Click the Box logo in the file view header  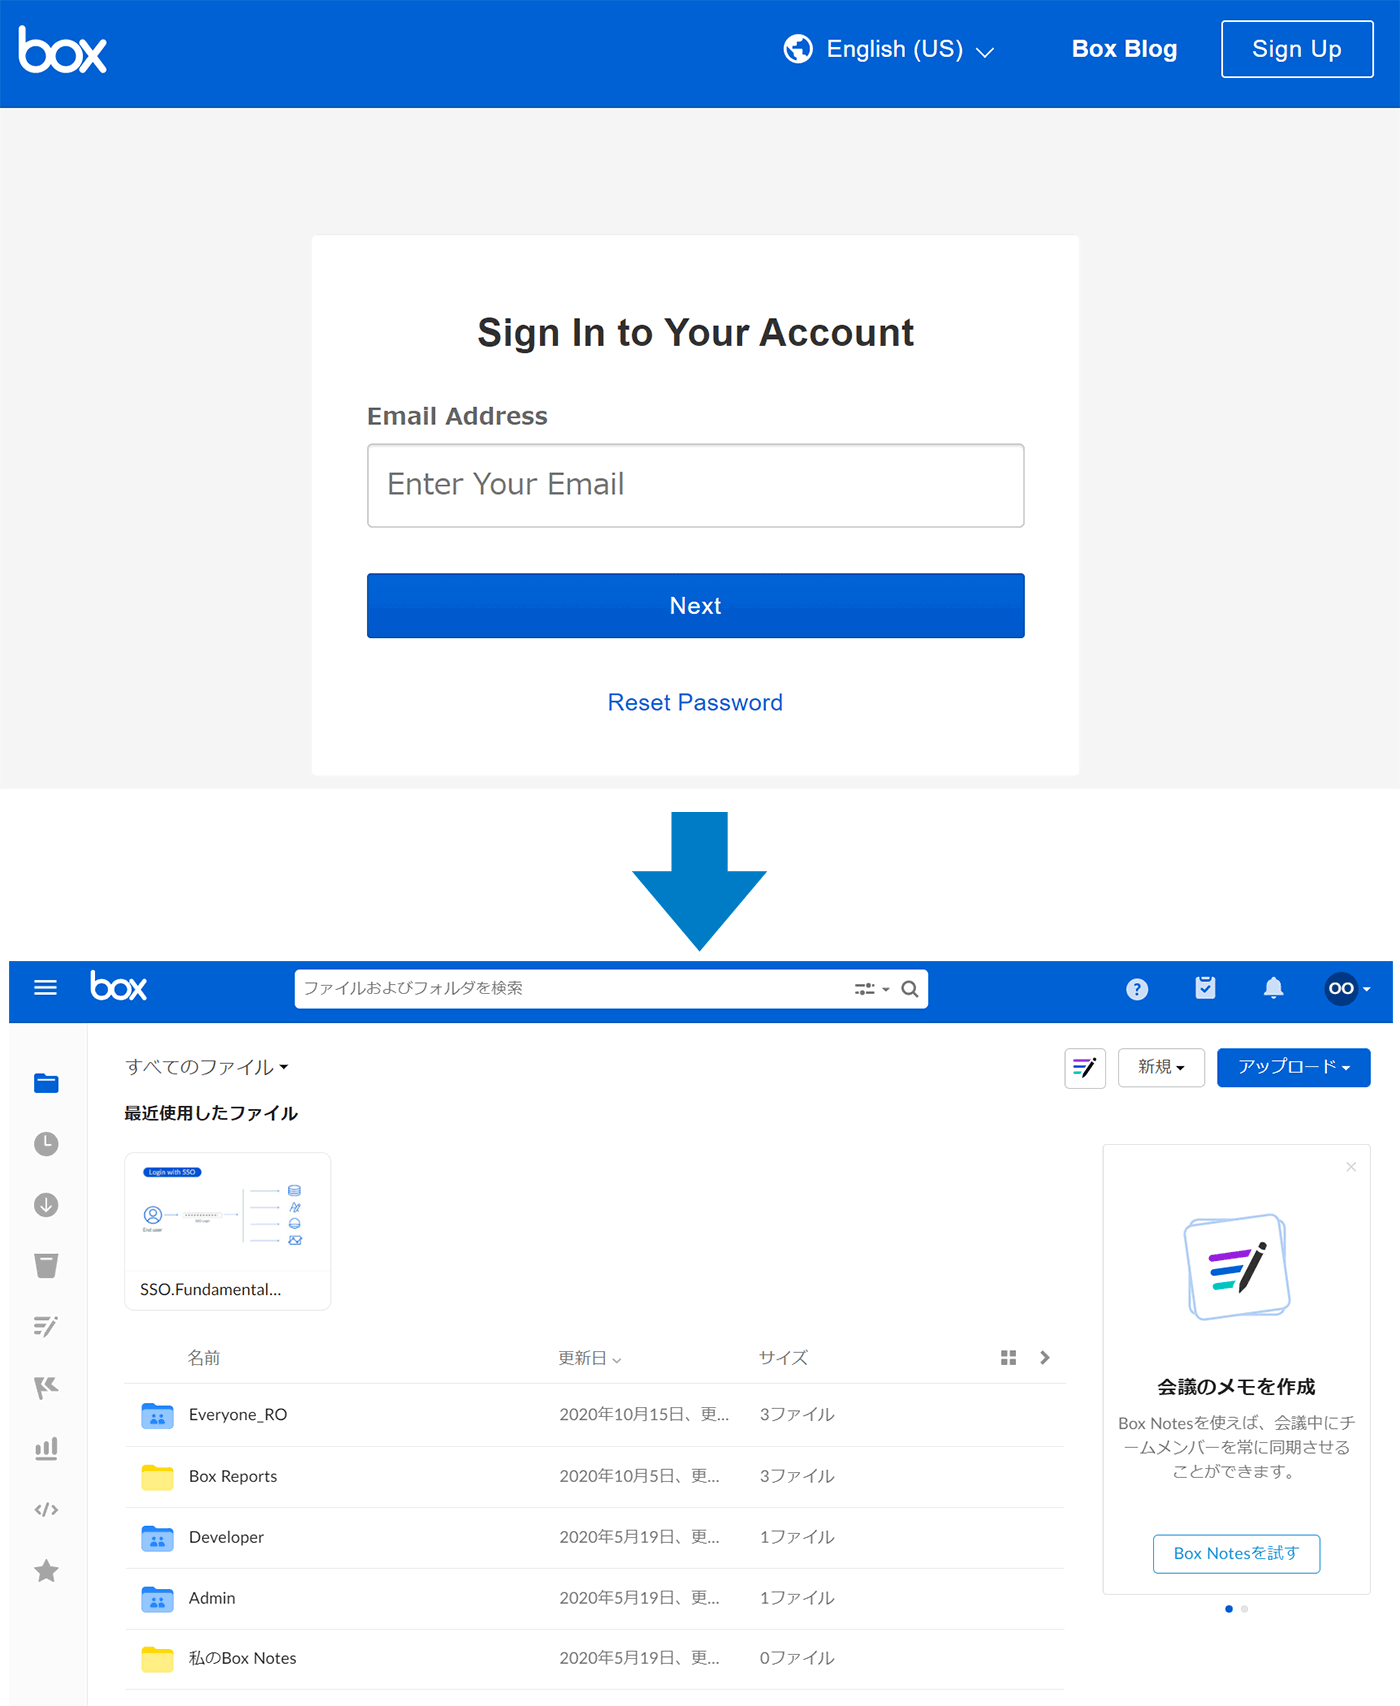[x=119, y=987]
